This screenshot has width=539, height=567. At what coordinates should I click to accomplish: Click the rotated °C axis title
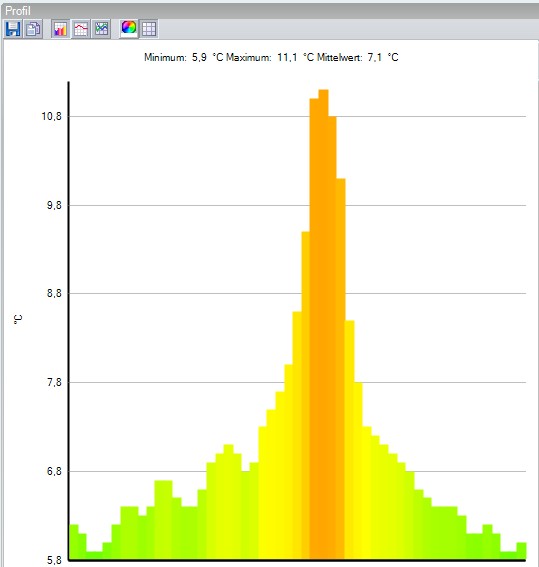[x=17, y=319]
